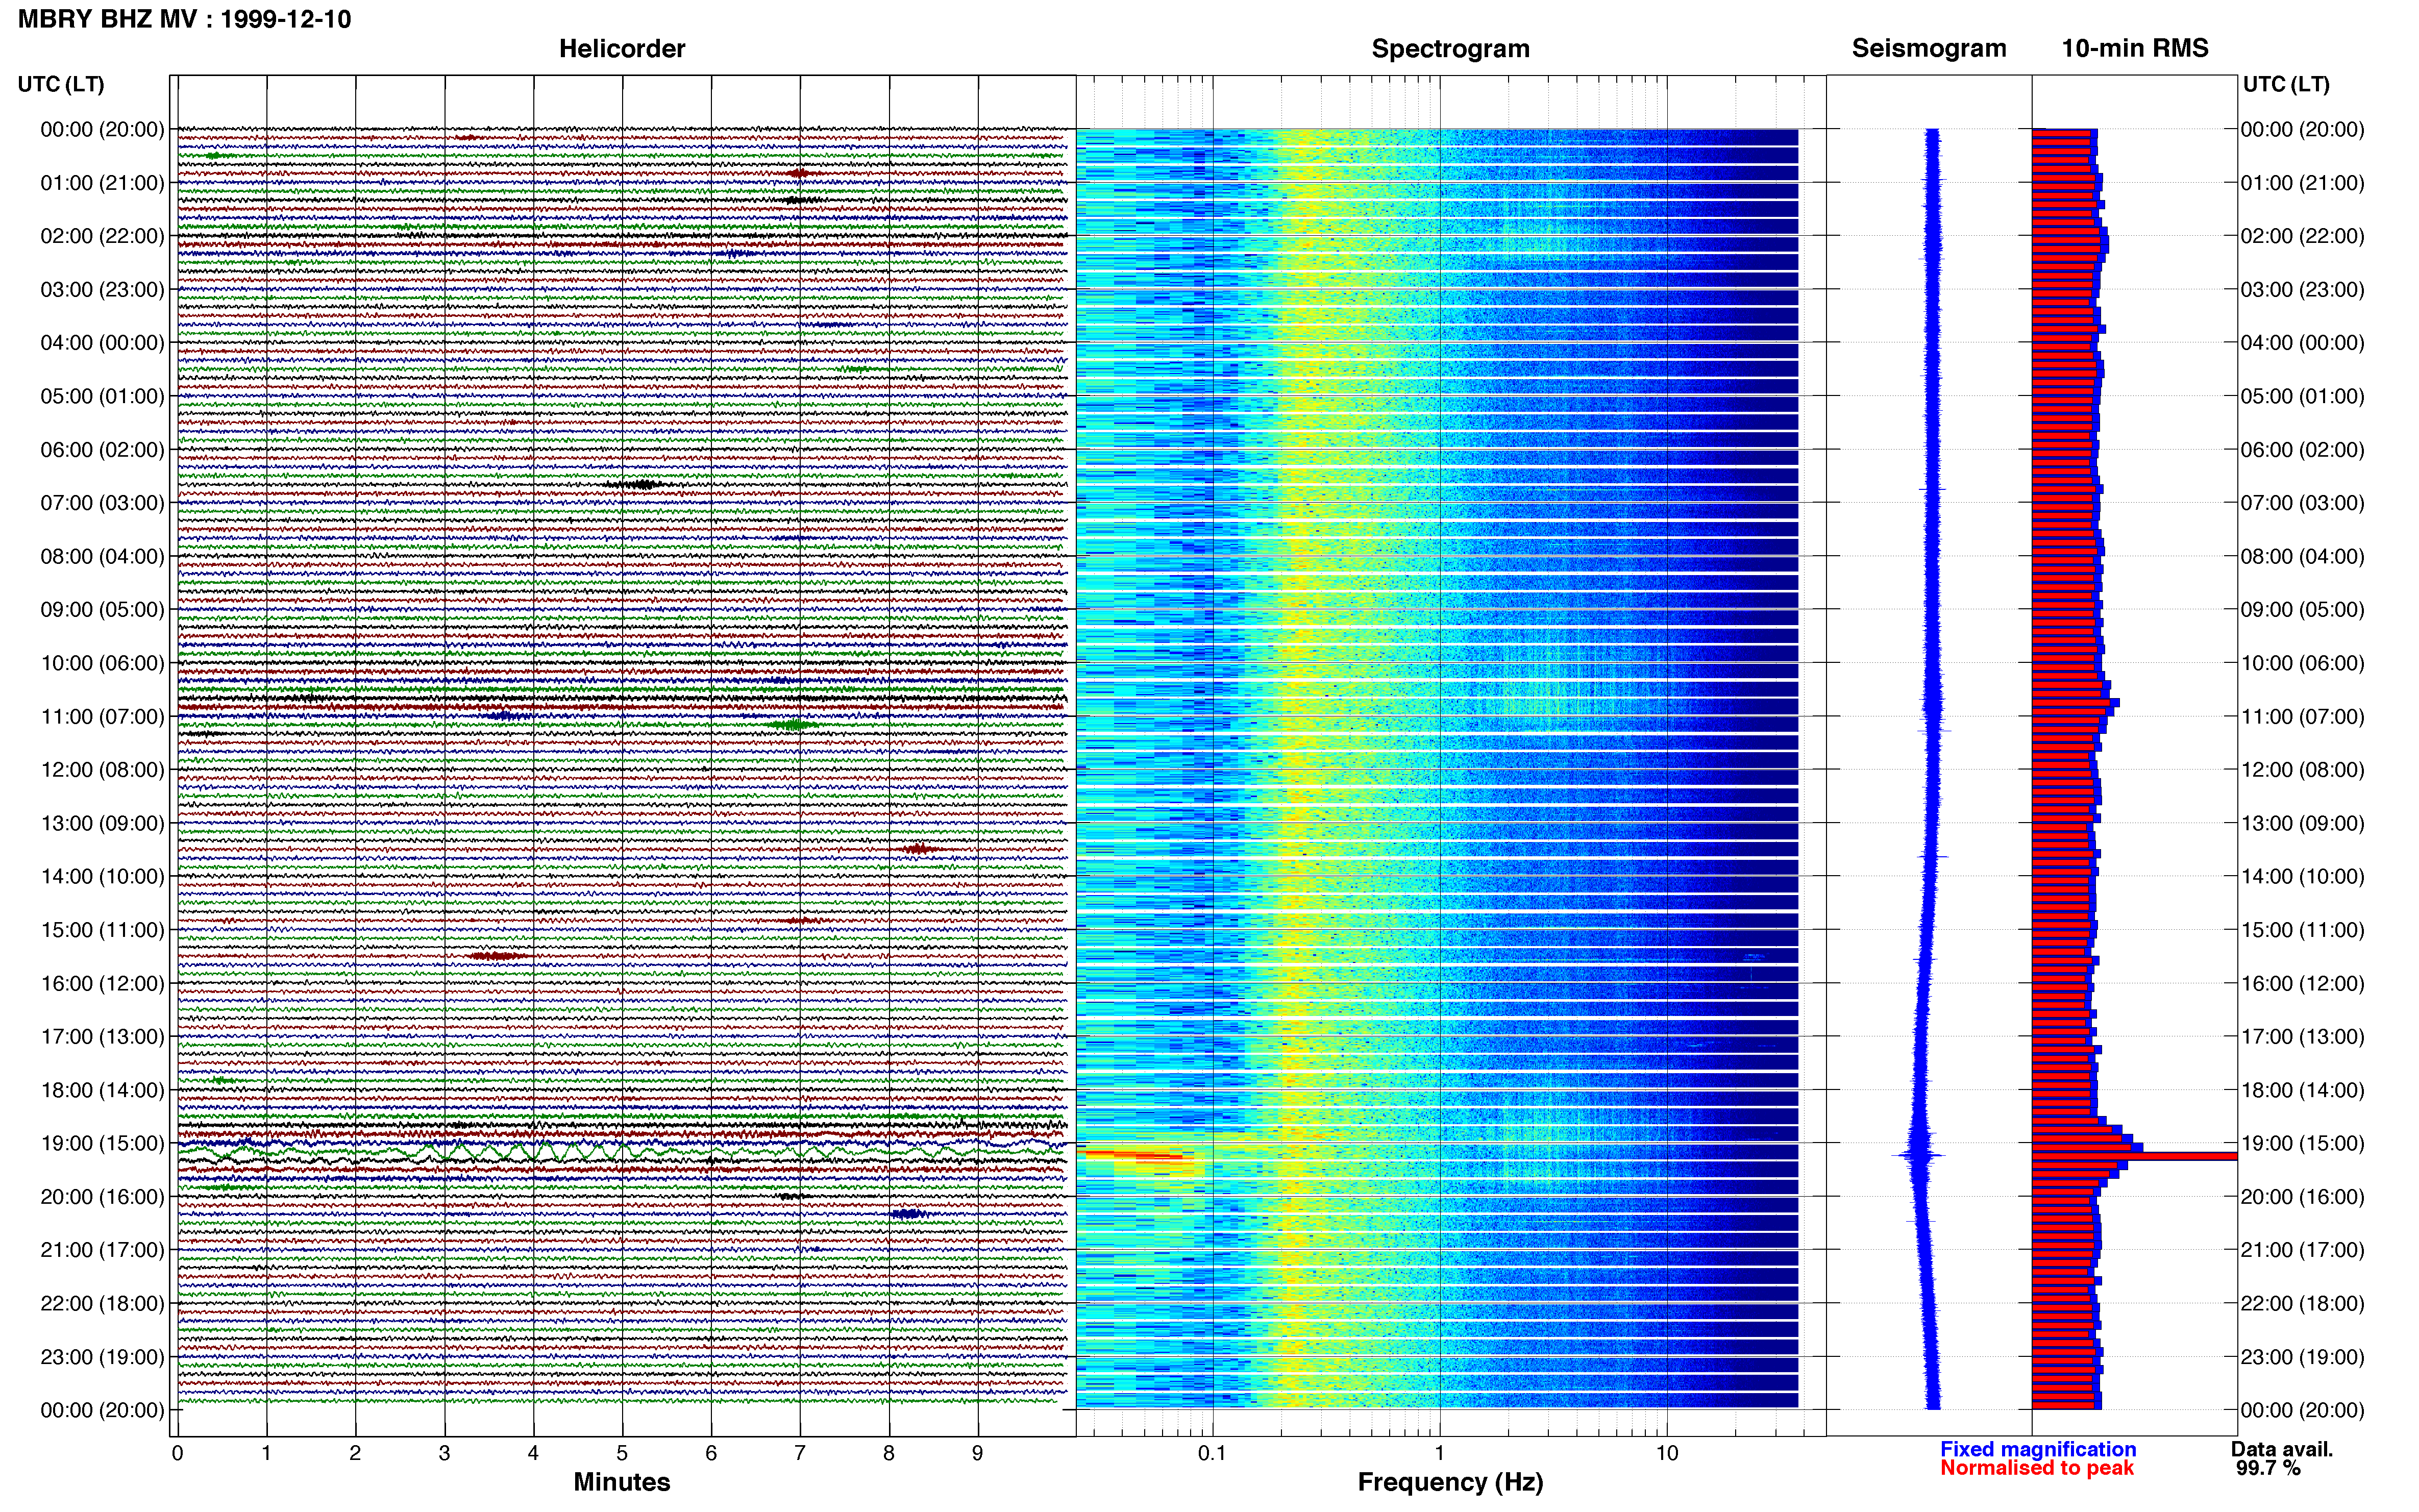The width and height of the screenshot is (2419, 1512).
Task: Click left time label 06:00 (02:00)
Action: tap(102, 450)
